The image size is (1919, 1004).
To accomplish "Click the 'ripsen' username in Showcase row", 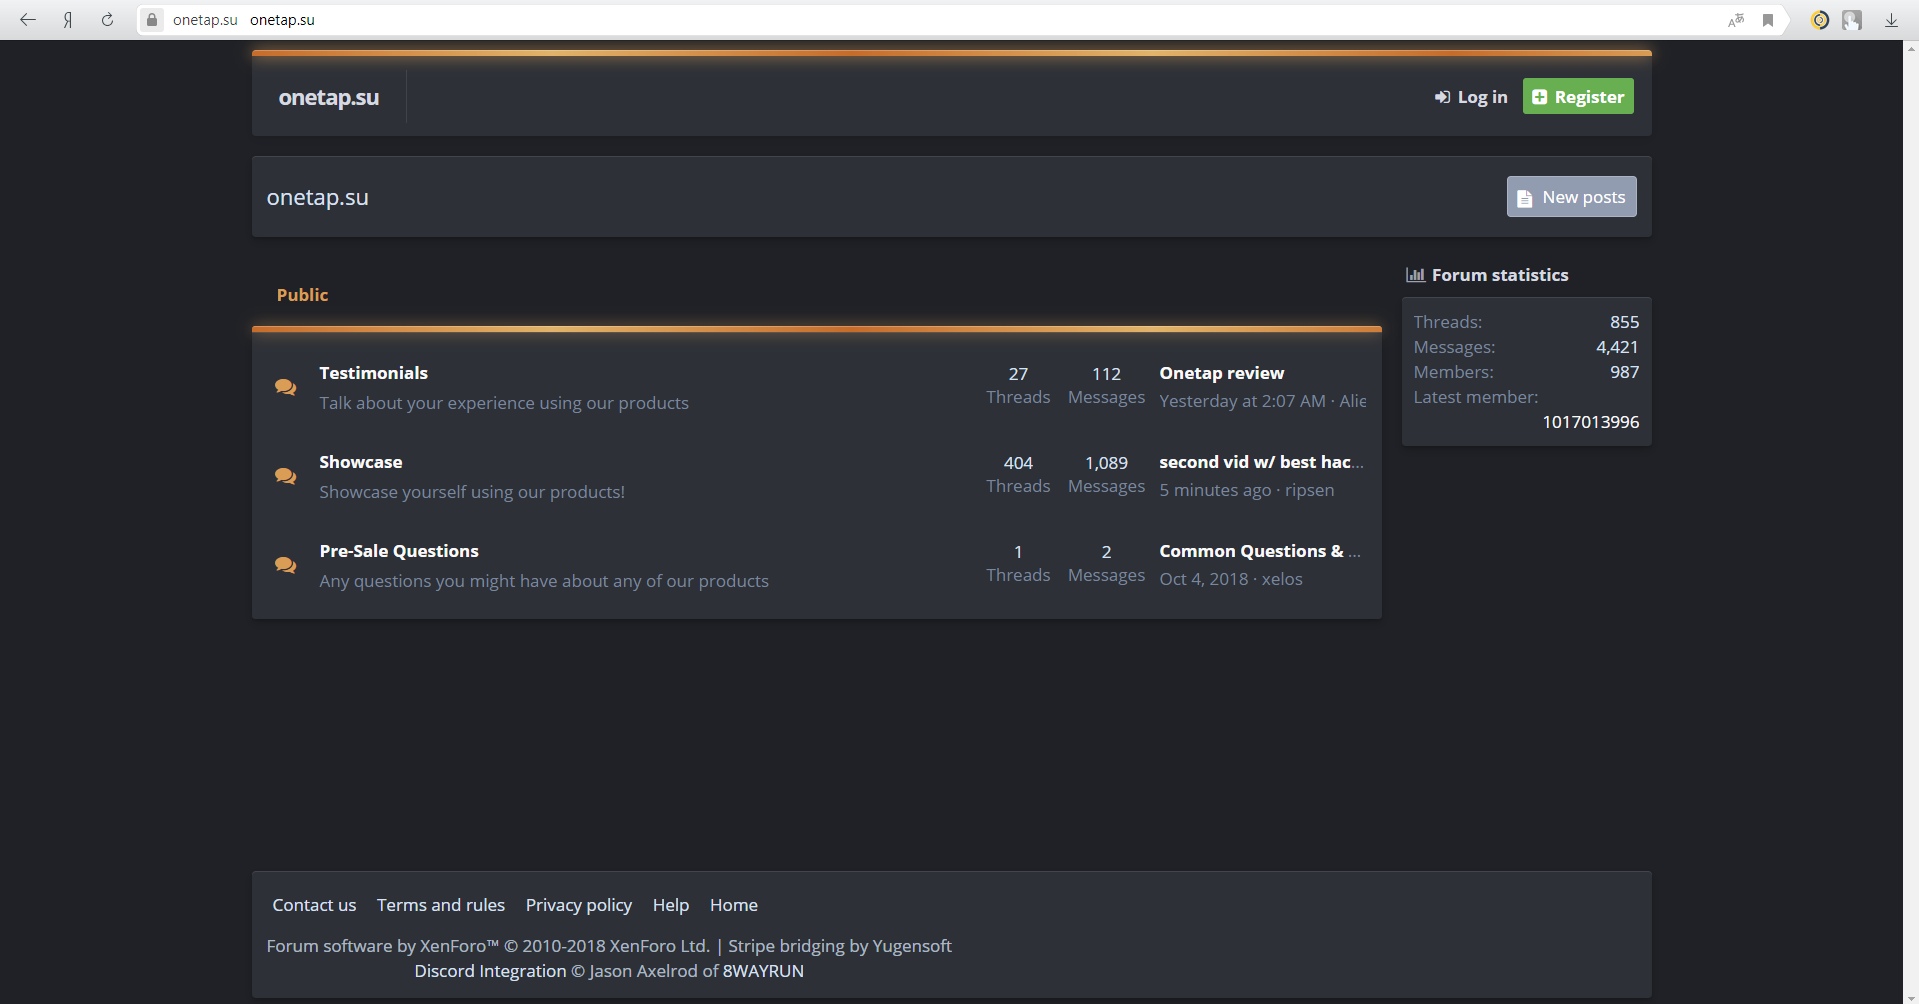I will click(1309, 490).
